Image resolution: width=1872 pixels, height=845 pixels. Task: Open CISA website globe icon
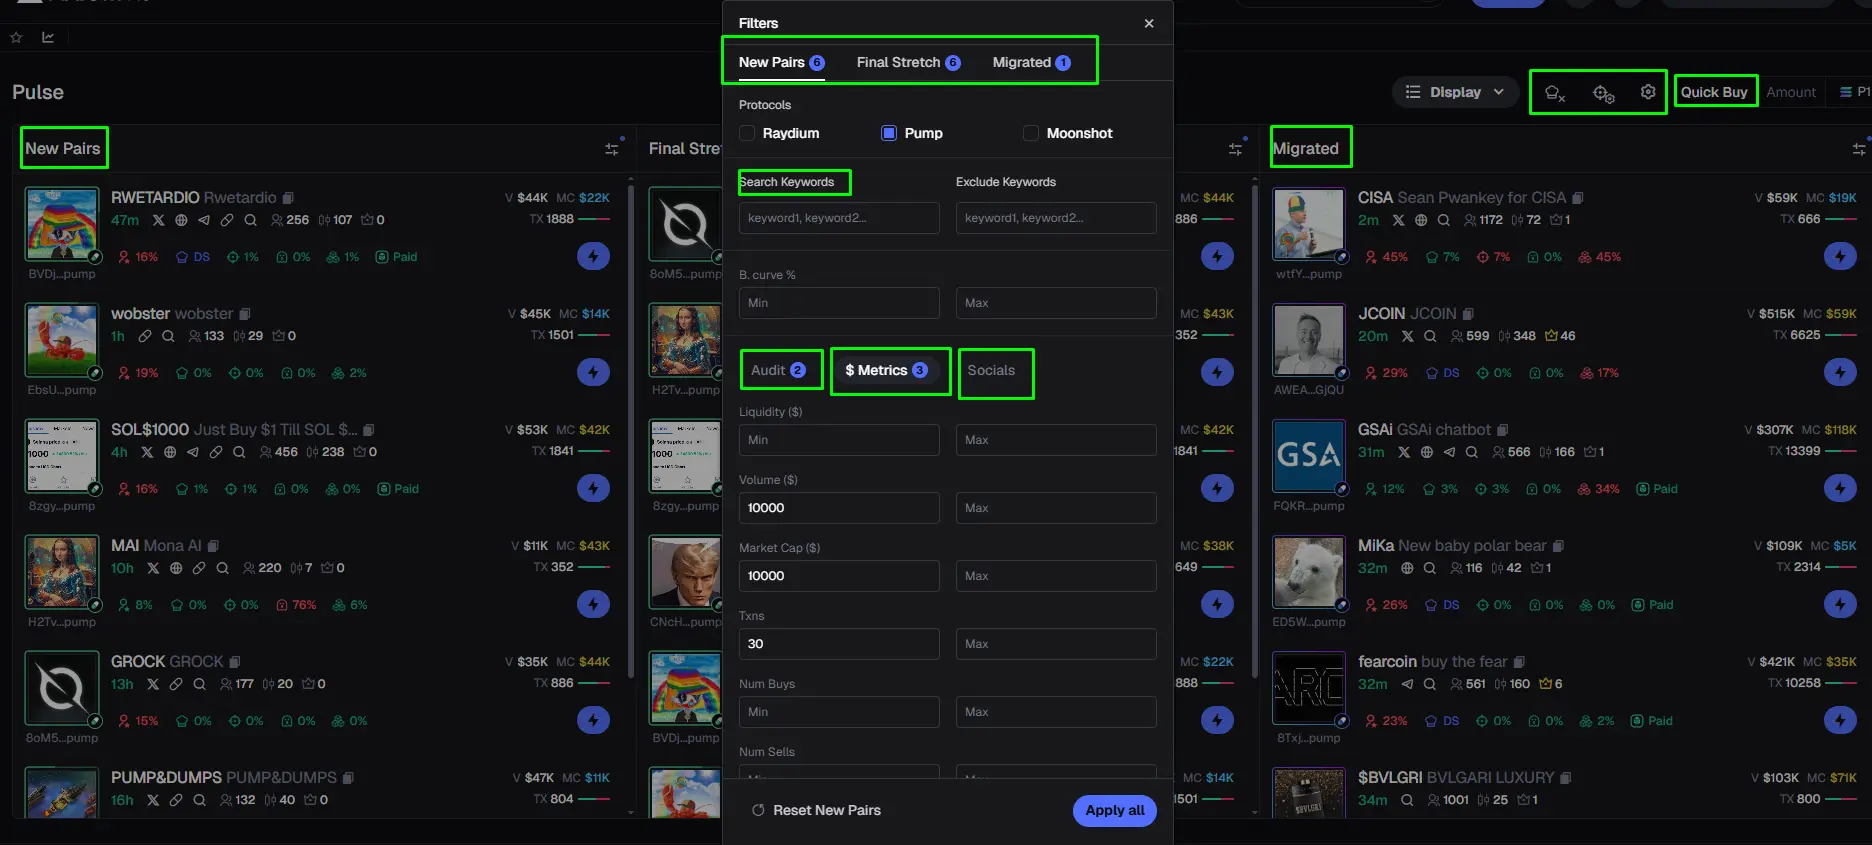1421,220
